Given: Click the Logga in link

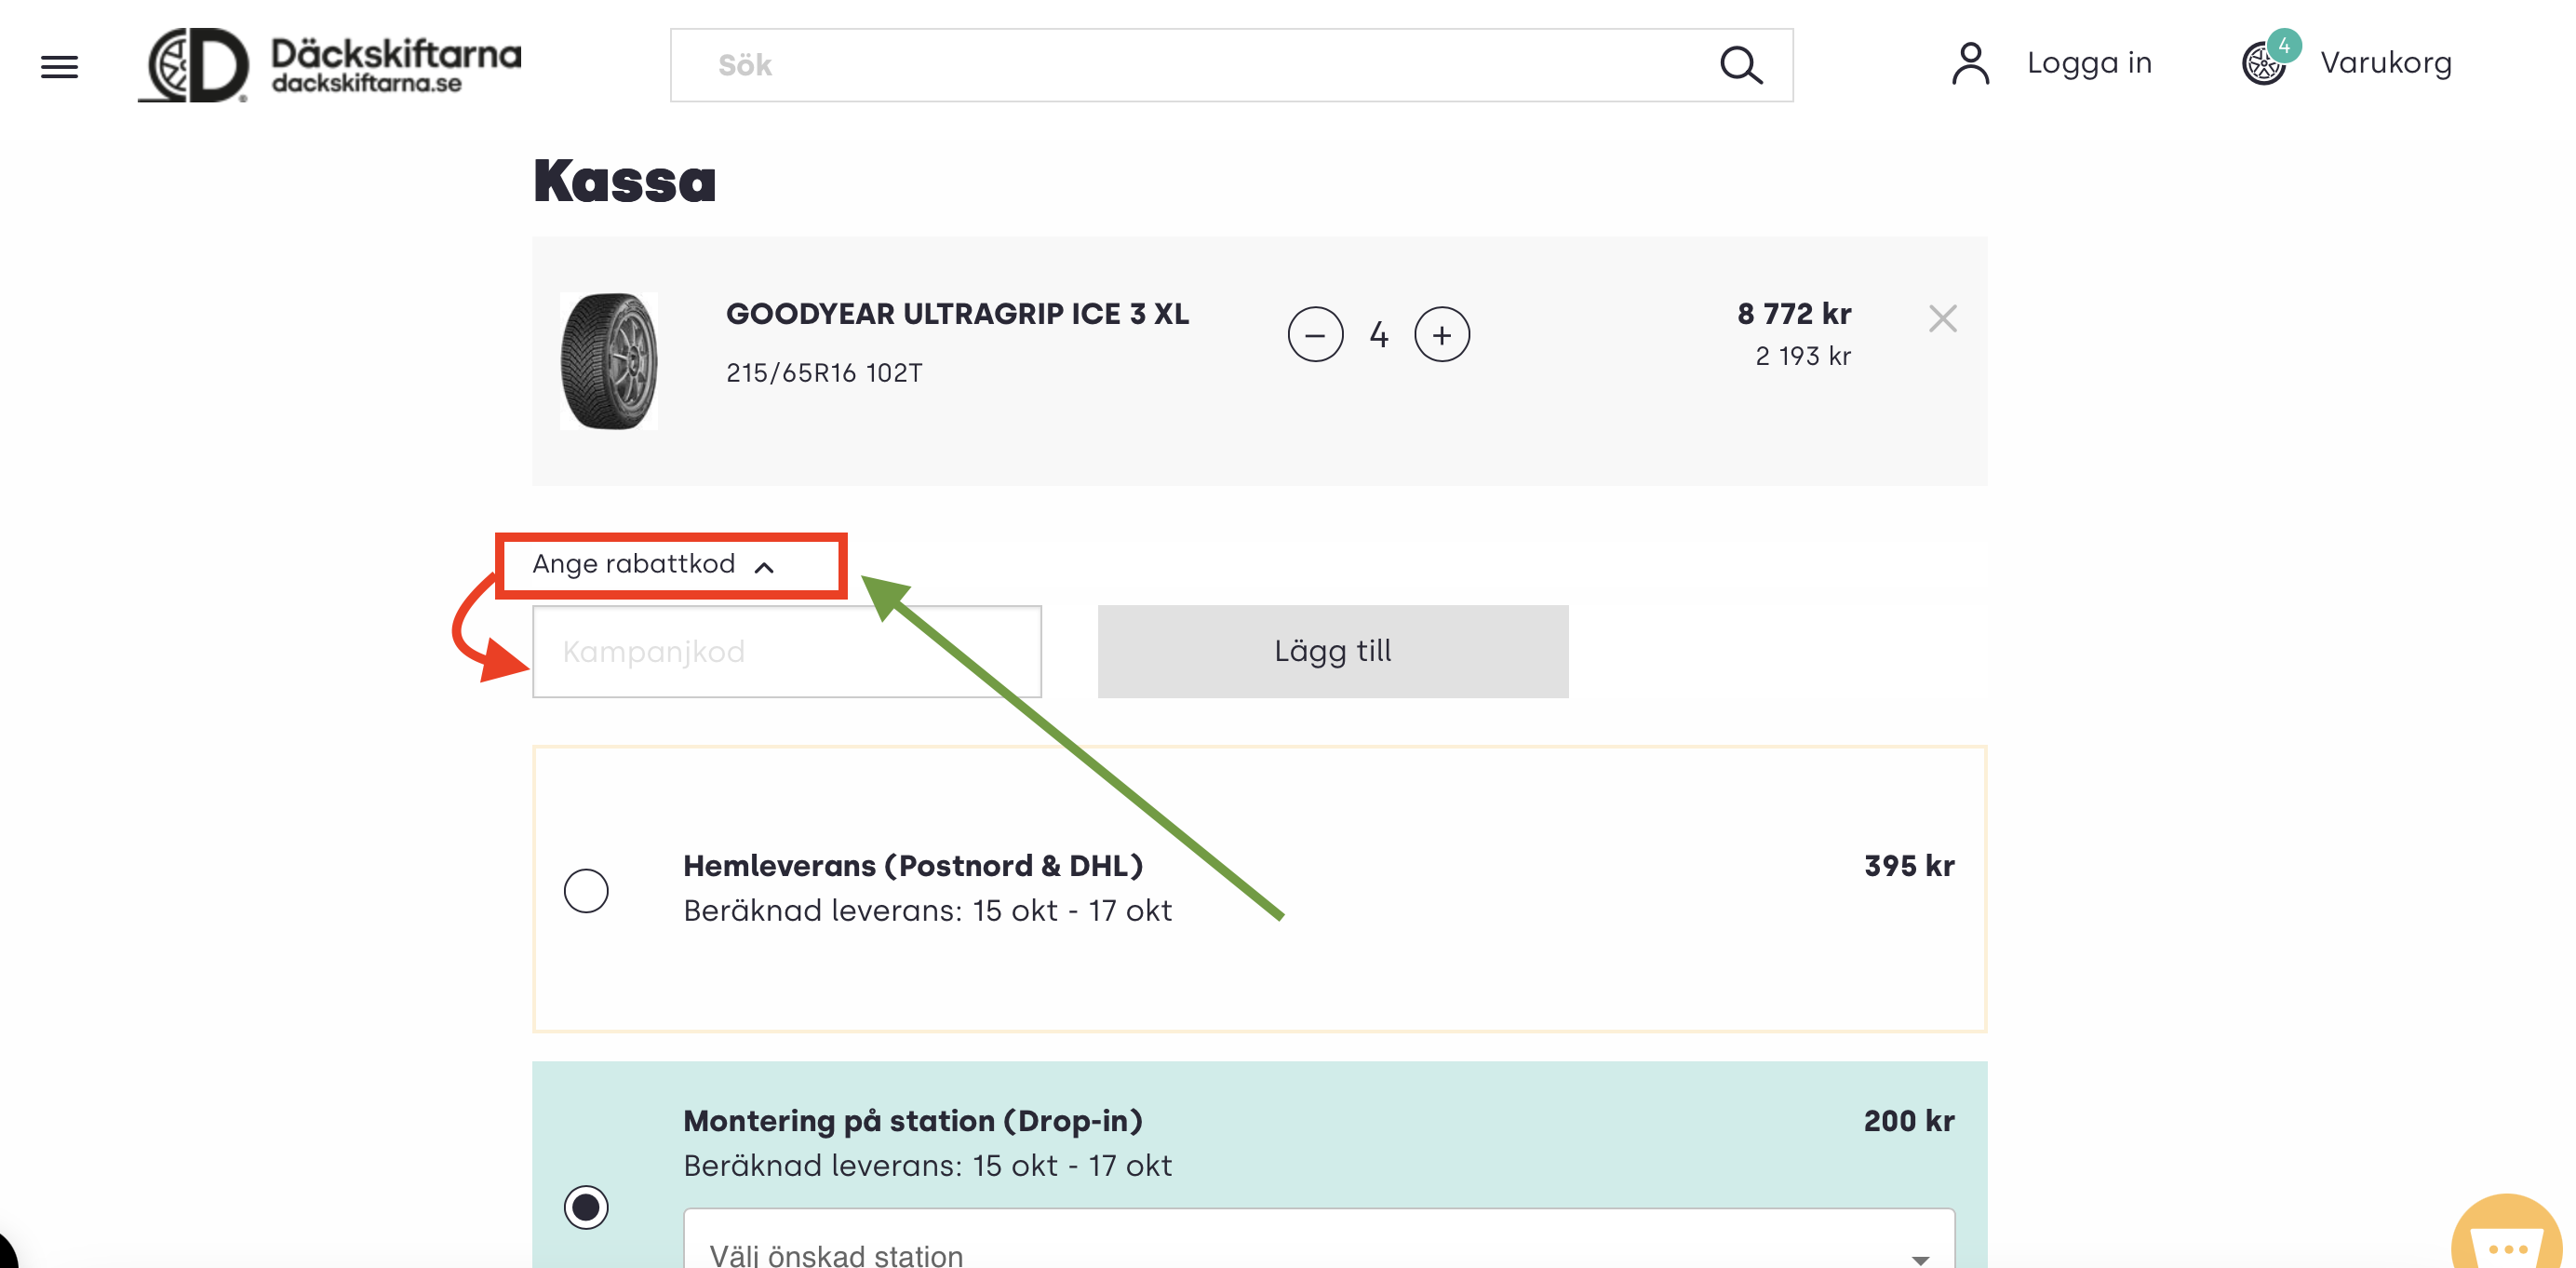Looking at the screenshot, I should [2088, 63].
